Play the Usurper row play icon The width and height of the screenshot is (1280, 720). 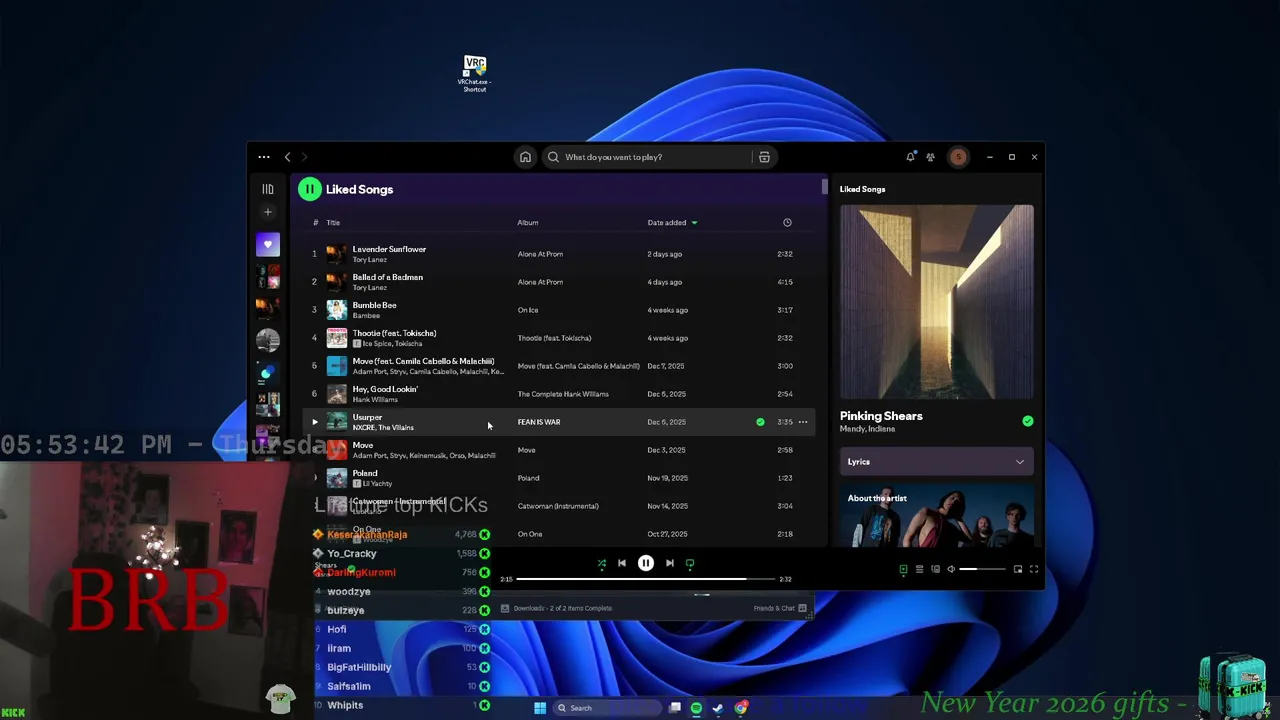pos(314,422)
